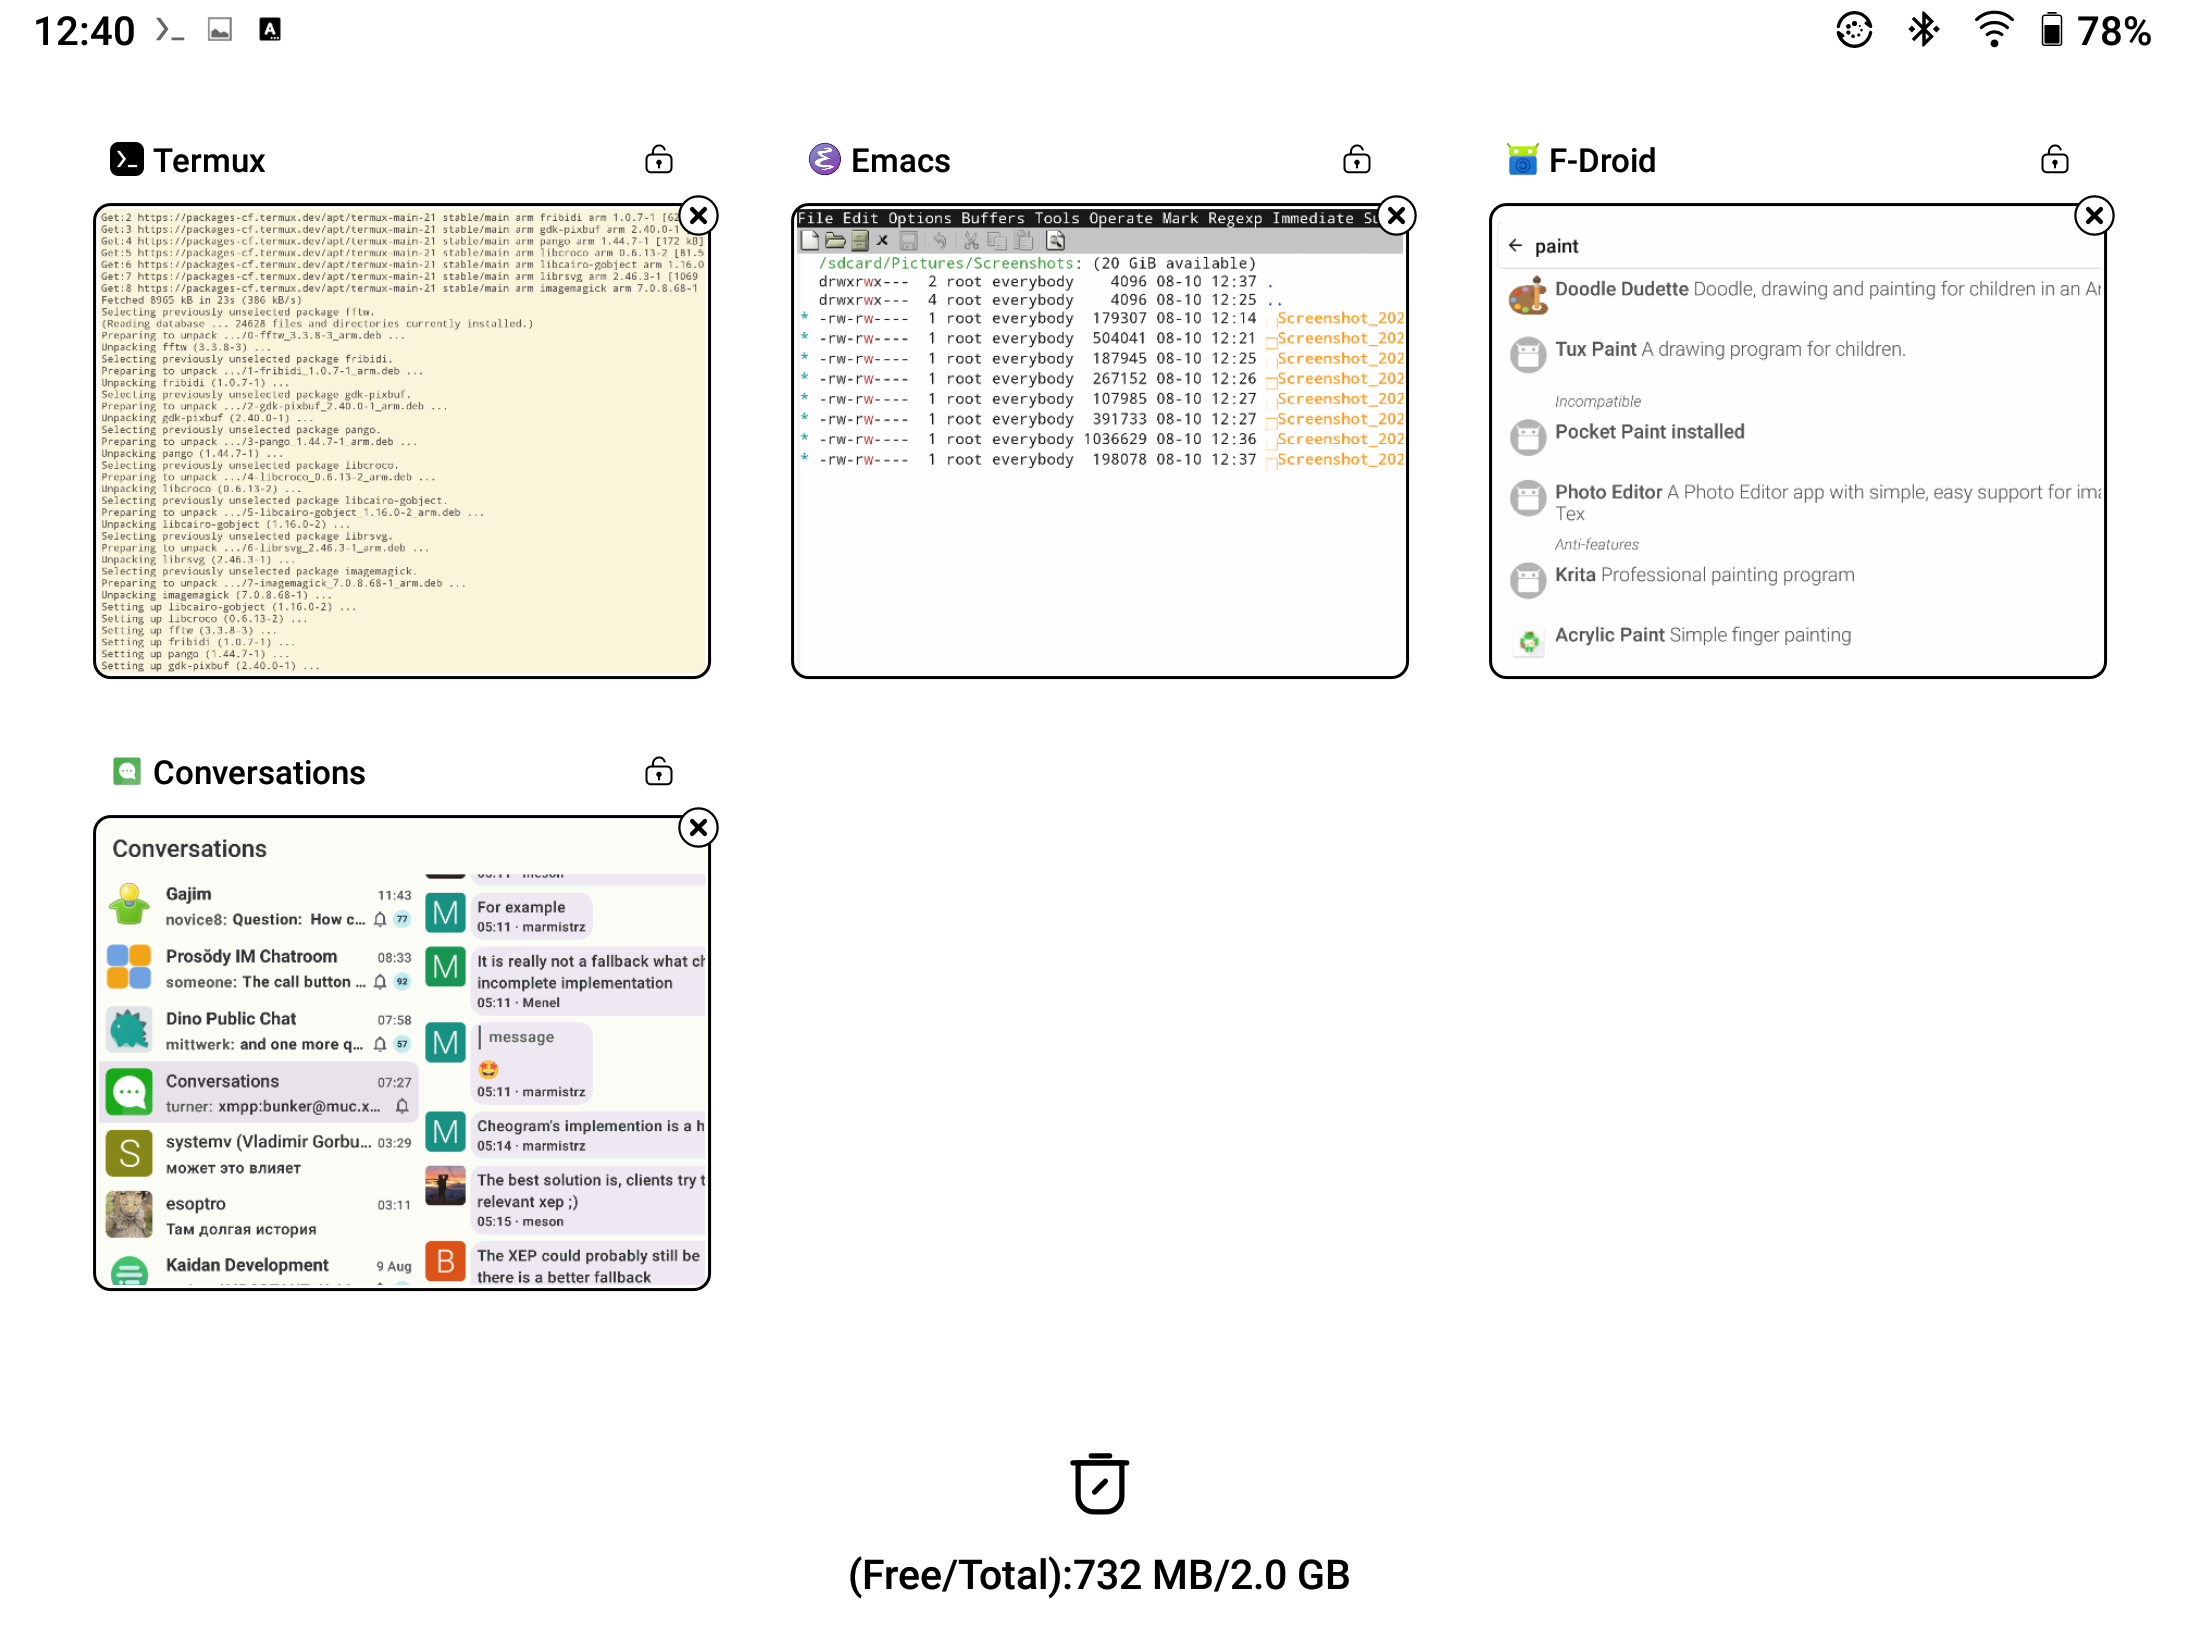Tap the Conversations app icon in header

[127, 771]
